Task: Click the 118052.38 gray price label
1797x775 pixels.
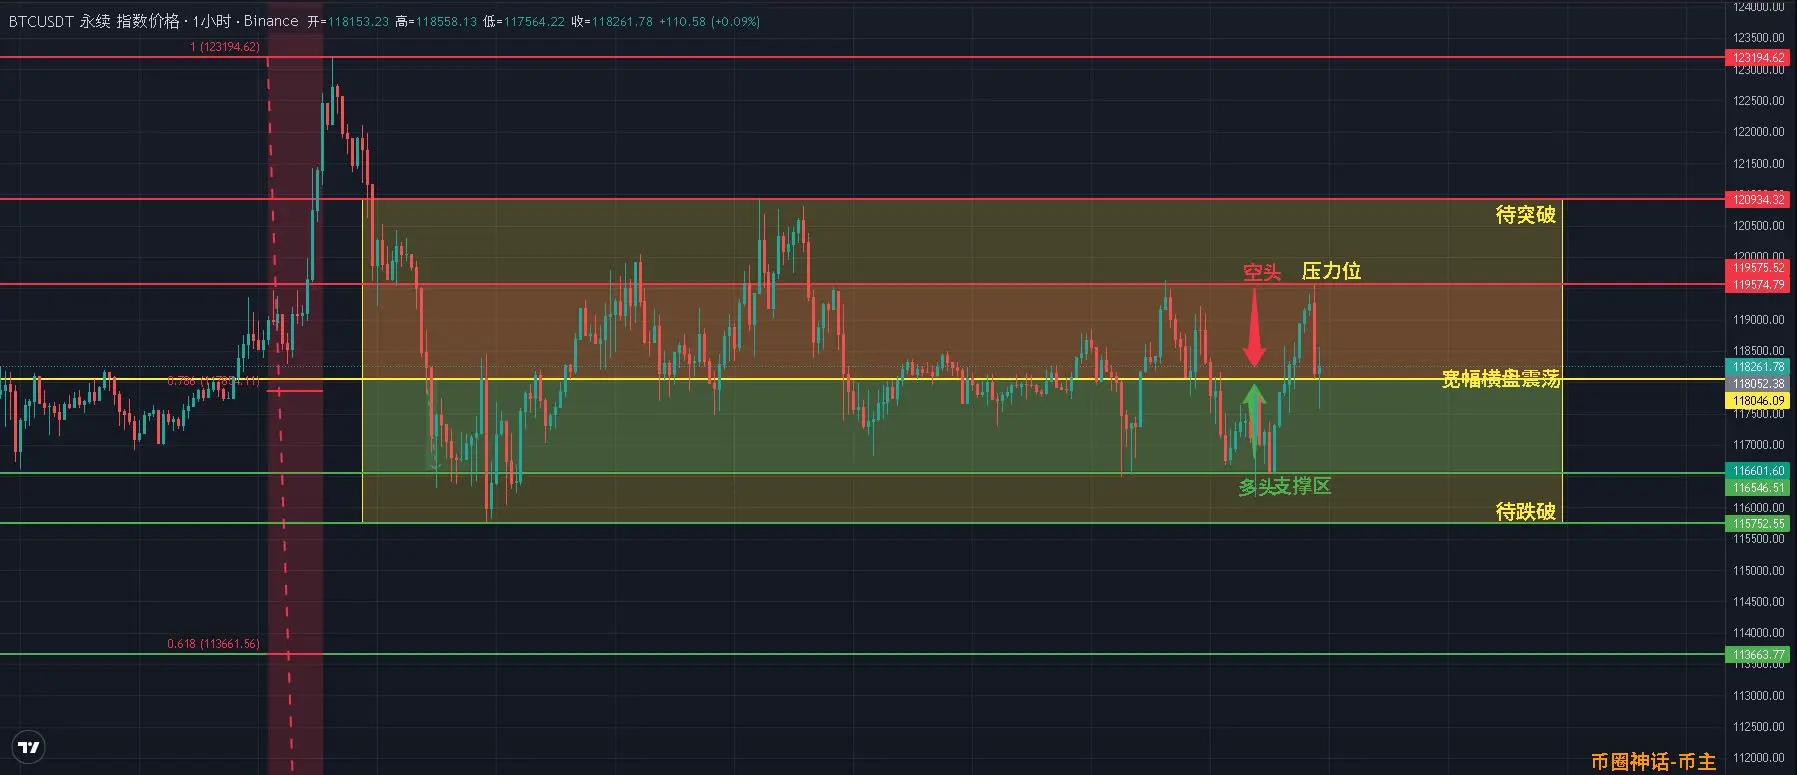Action: pos(1759,384)
